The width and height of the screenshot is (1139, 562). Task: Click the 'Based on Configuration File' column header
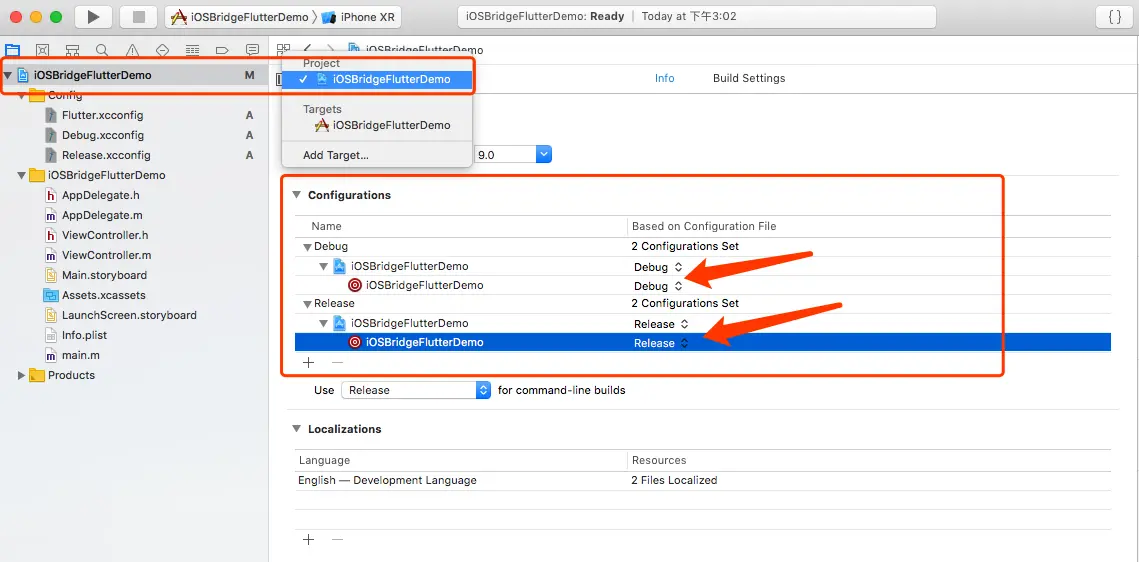point(704,226)
